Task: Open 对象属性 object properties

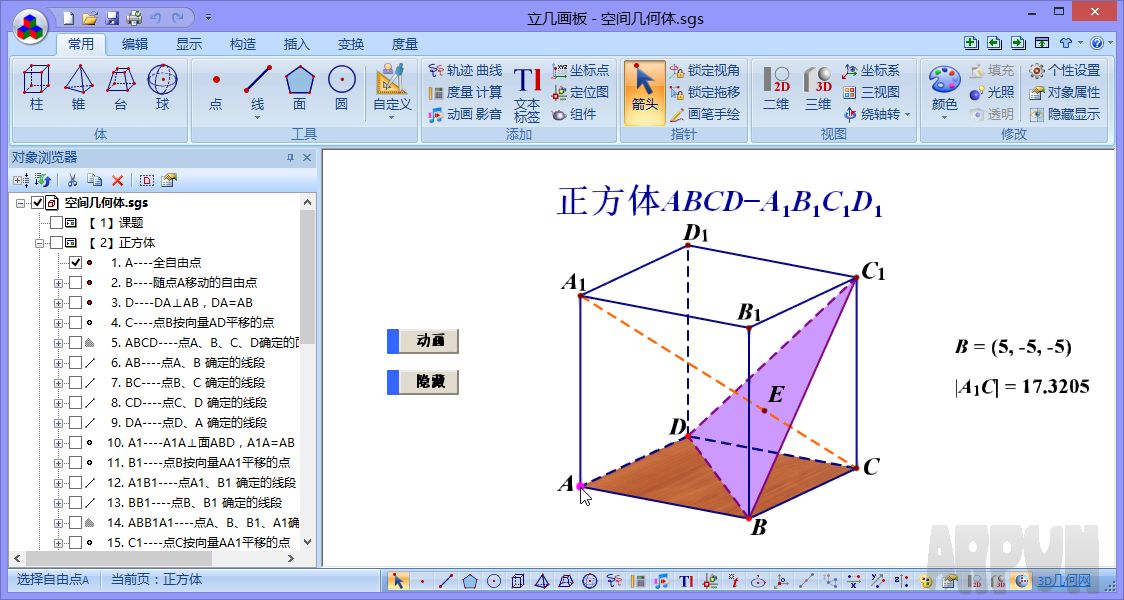Action: pyautogui.click(x=1068, y=91)
